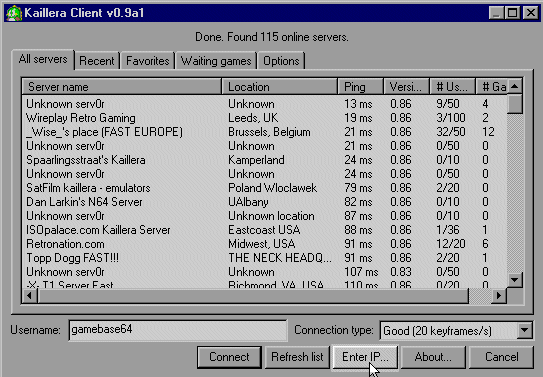Sort by Server name column header
This screenshot has width=543, height=377.
pos(121,87)
